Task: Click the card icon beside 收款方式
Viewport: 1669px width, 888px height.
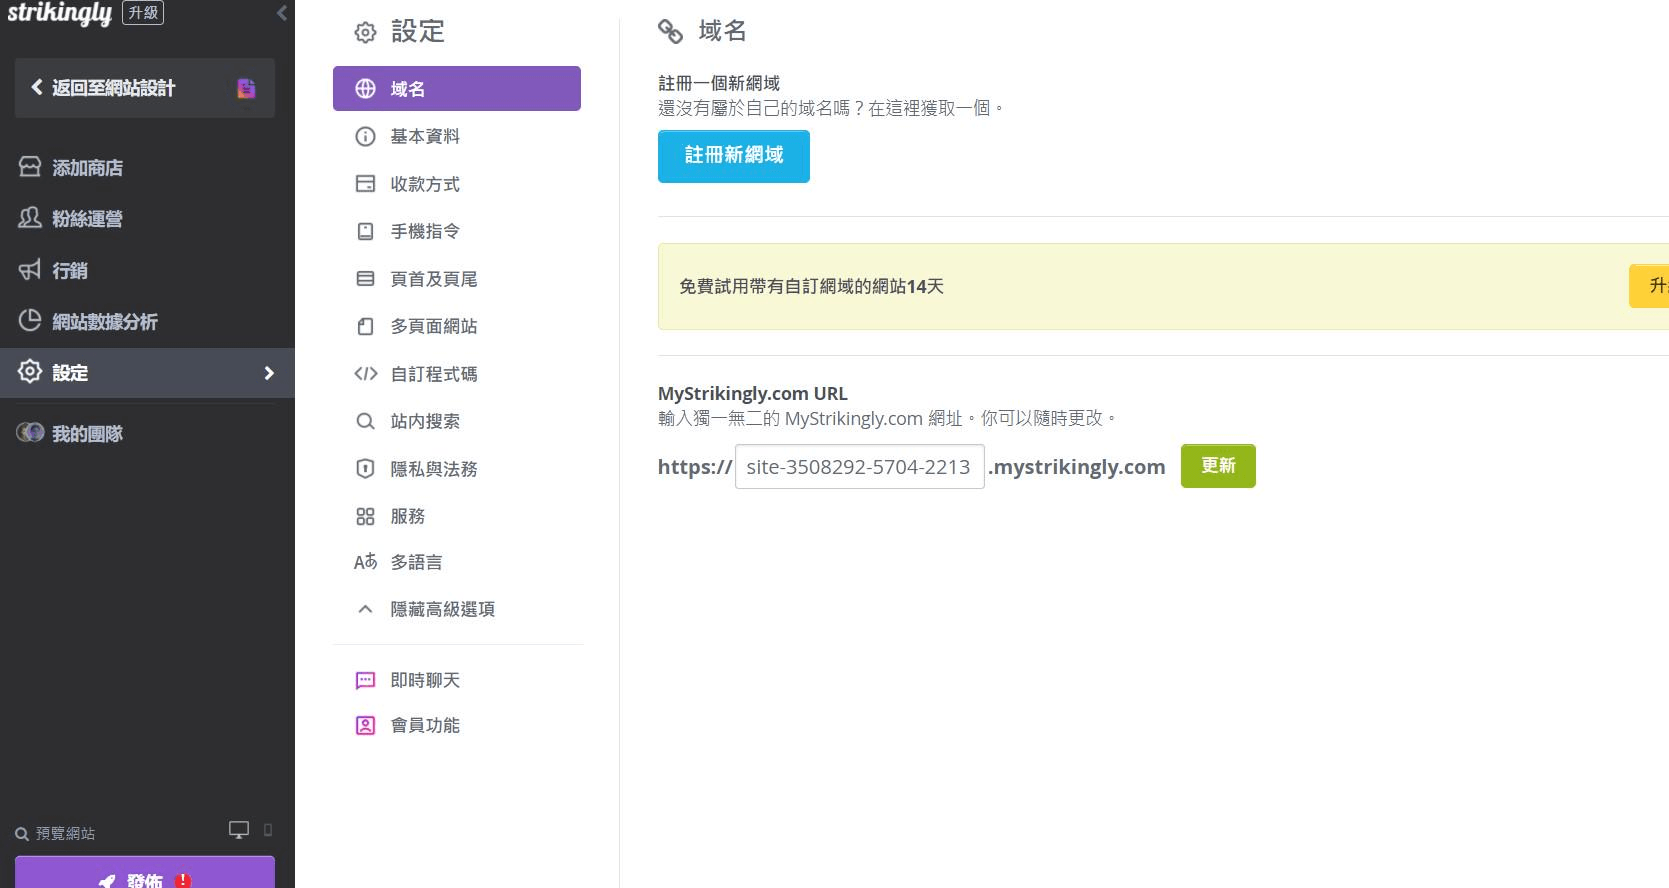Action: click(x=365, y=184)
